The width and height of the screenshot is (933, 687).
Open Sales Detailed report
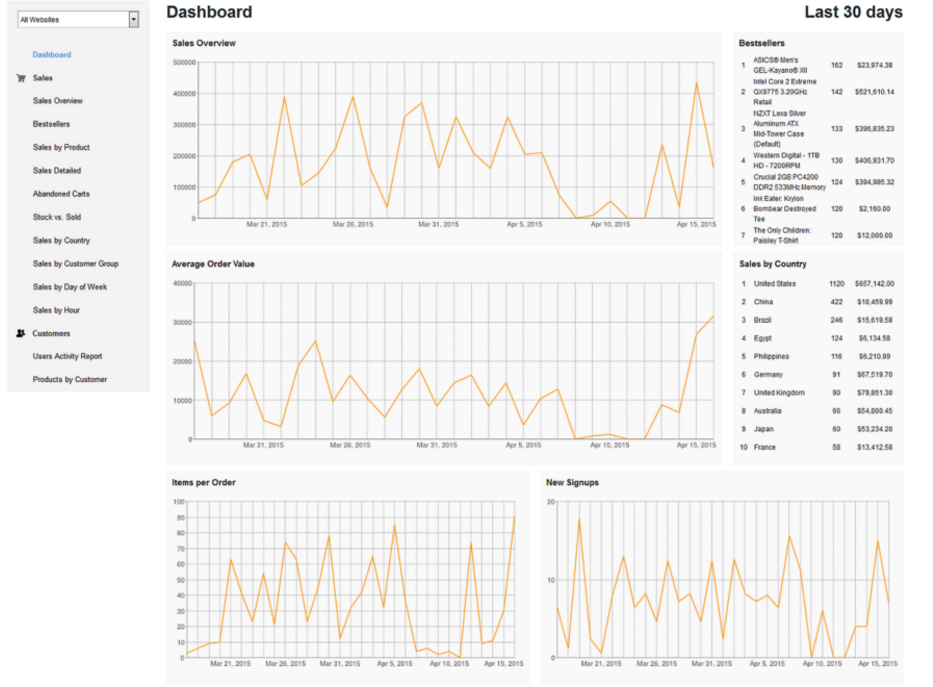pyautogui.click(x=57, y=171)
